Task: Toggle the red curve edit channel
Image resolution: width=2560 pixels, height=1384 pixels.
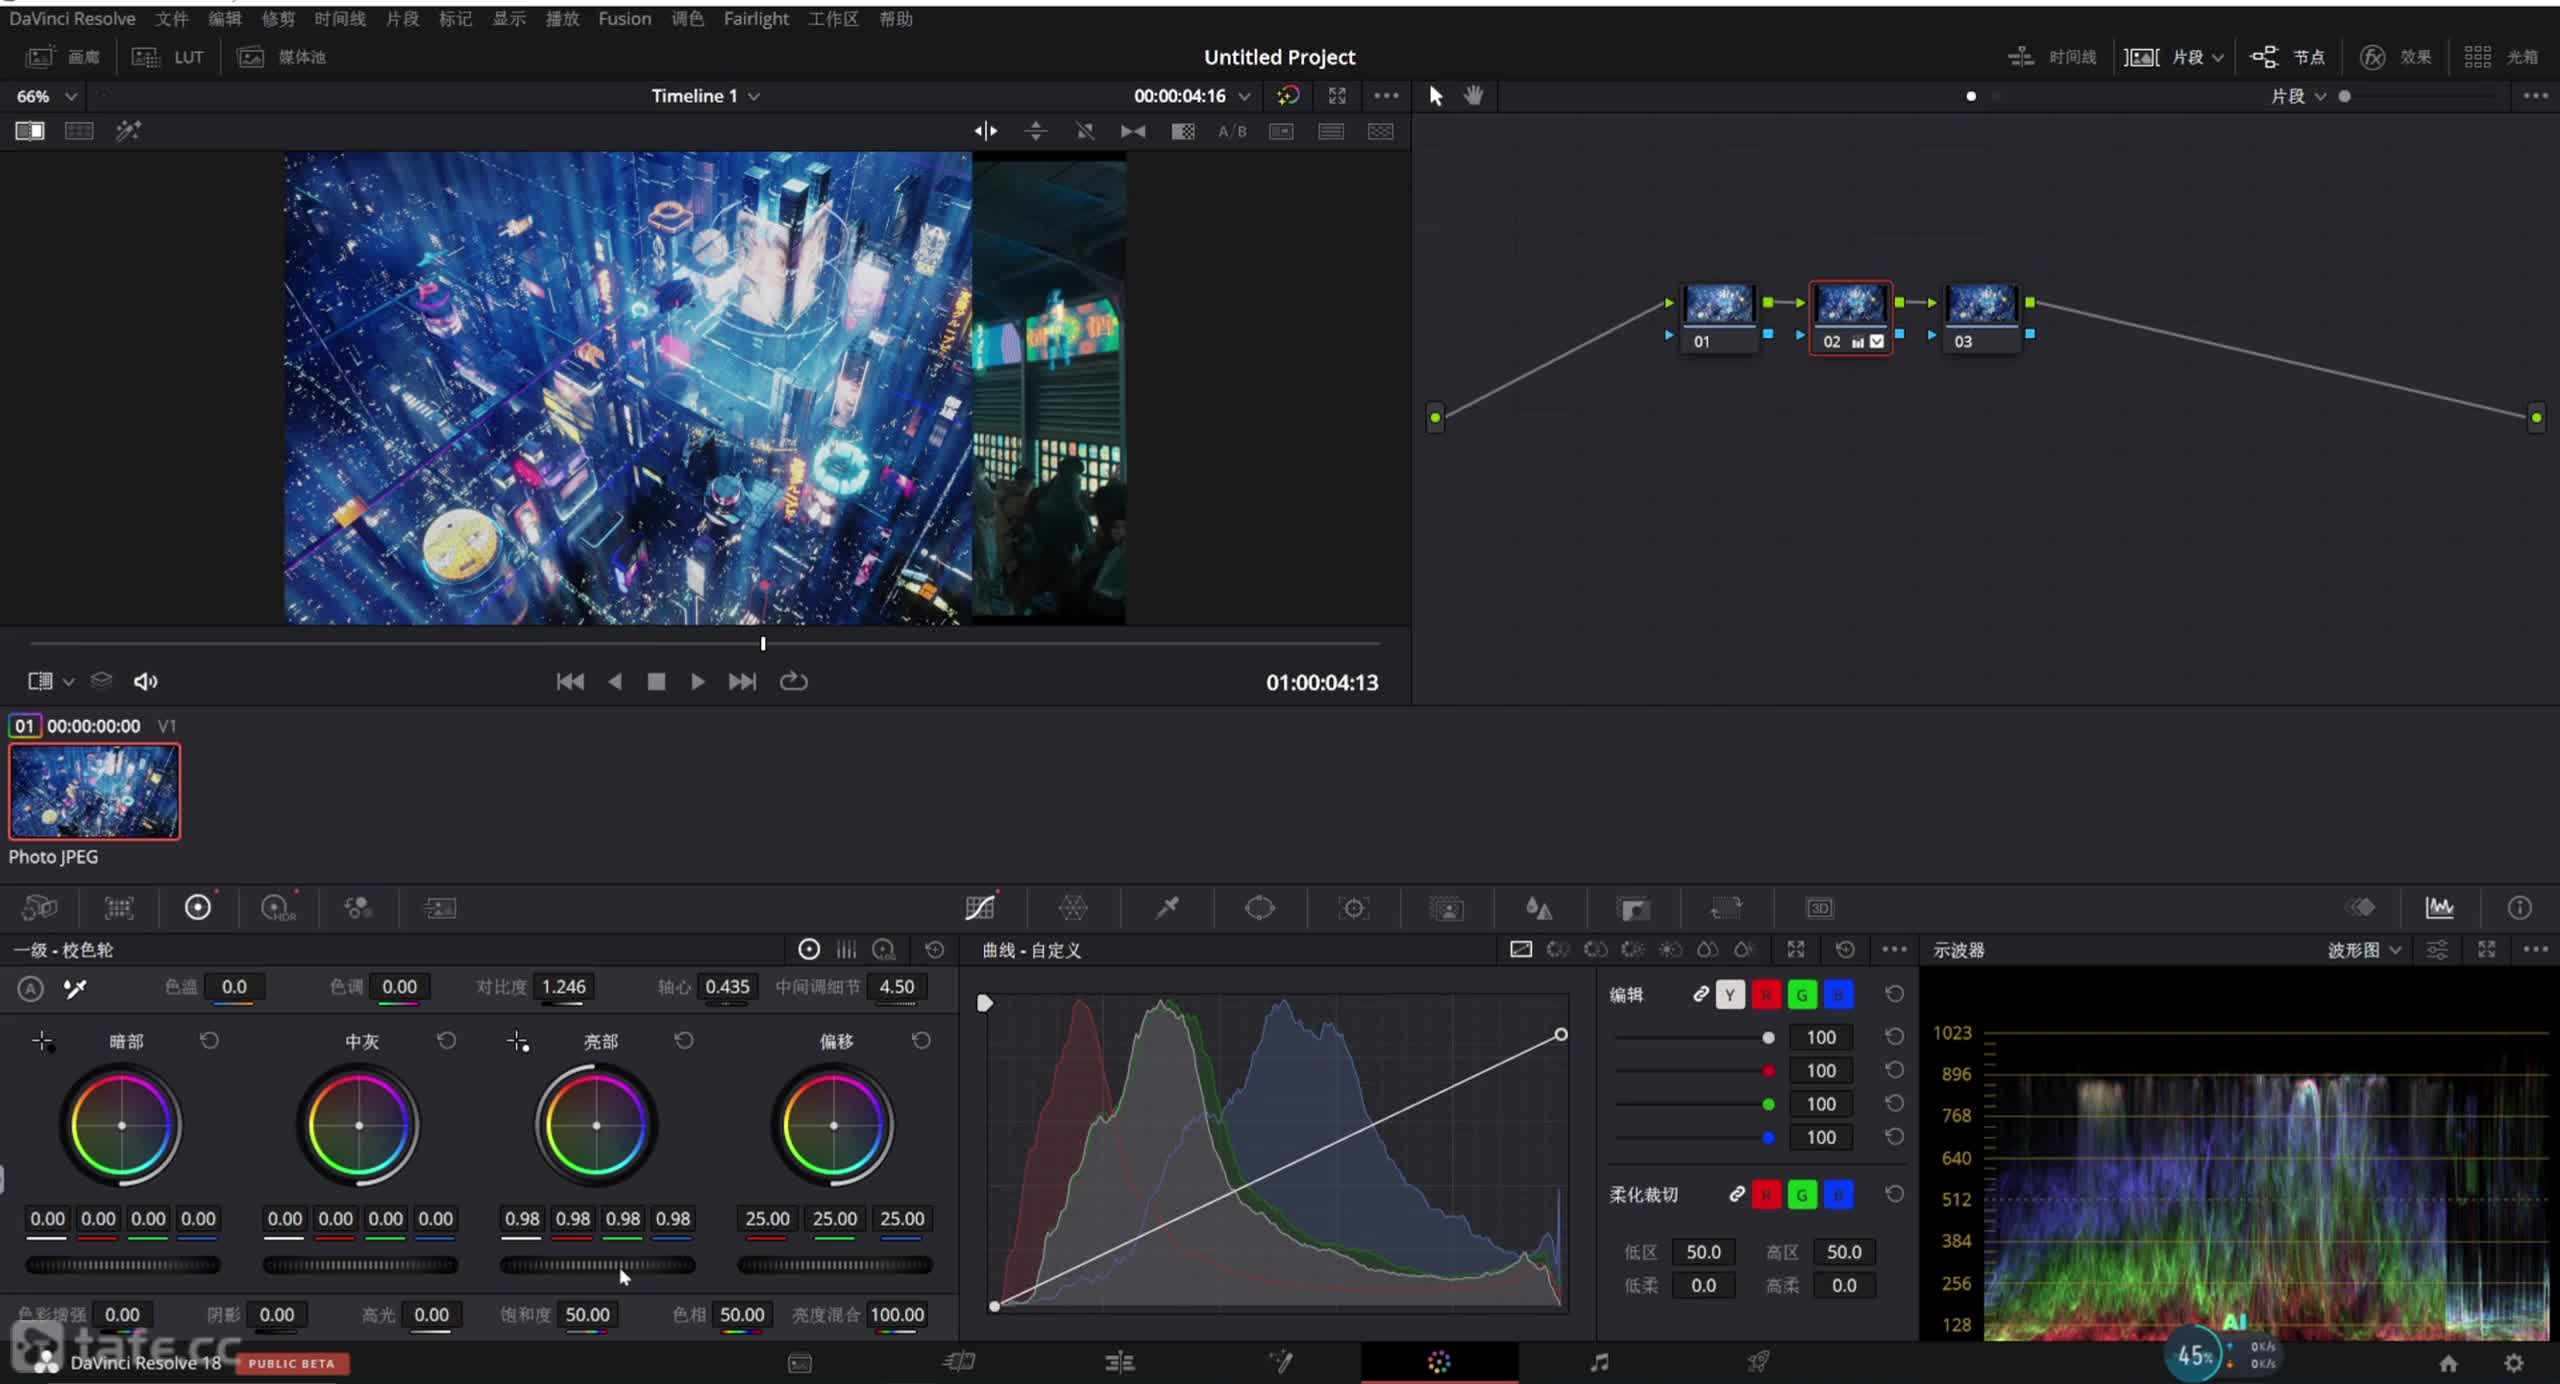Action: point(1766,994)
